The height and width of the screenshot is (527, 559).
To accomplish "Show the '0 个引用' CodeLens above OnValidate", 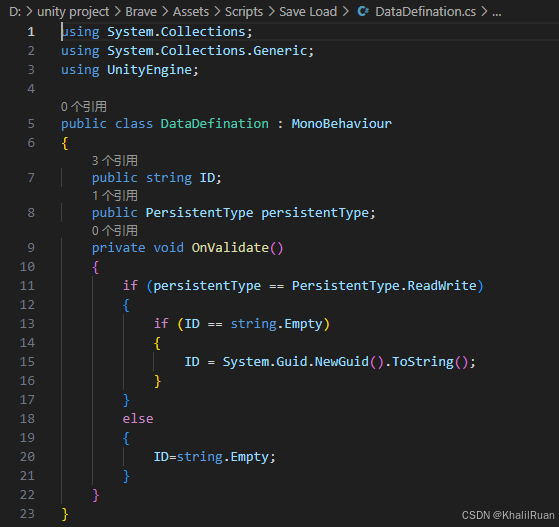I will click(115, 230).
